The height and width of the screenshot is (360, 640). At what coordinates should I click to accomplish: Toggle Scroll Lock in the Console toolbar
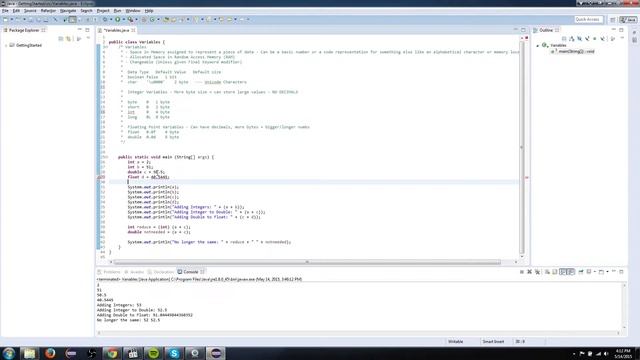[554, 272]
